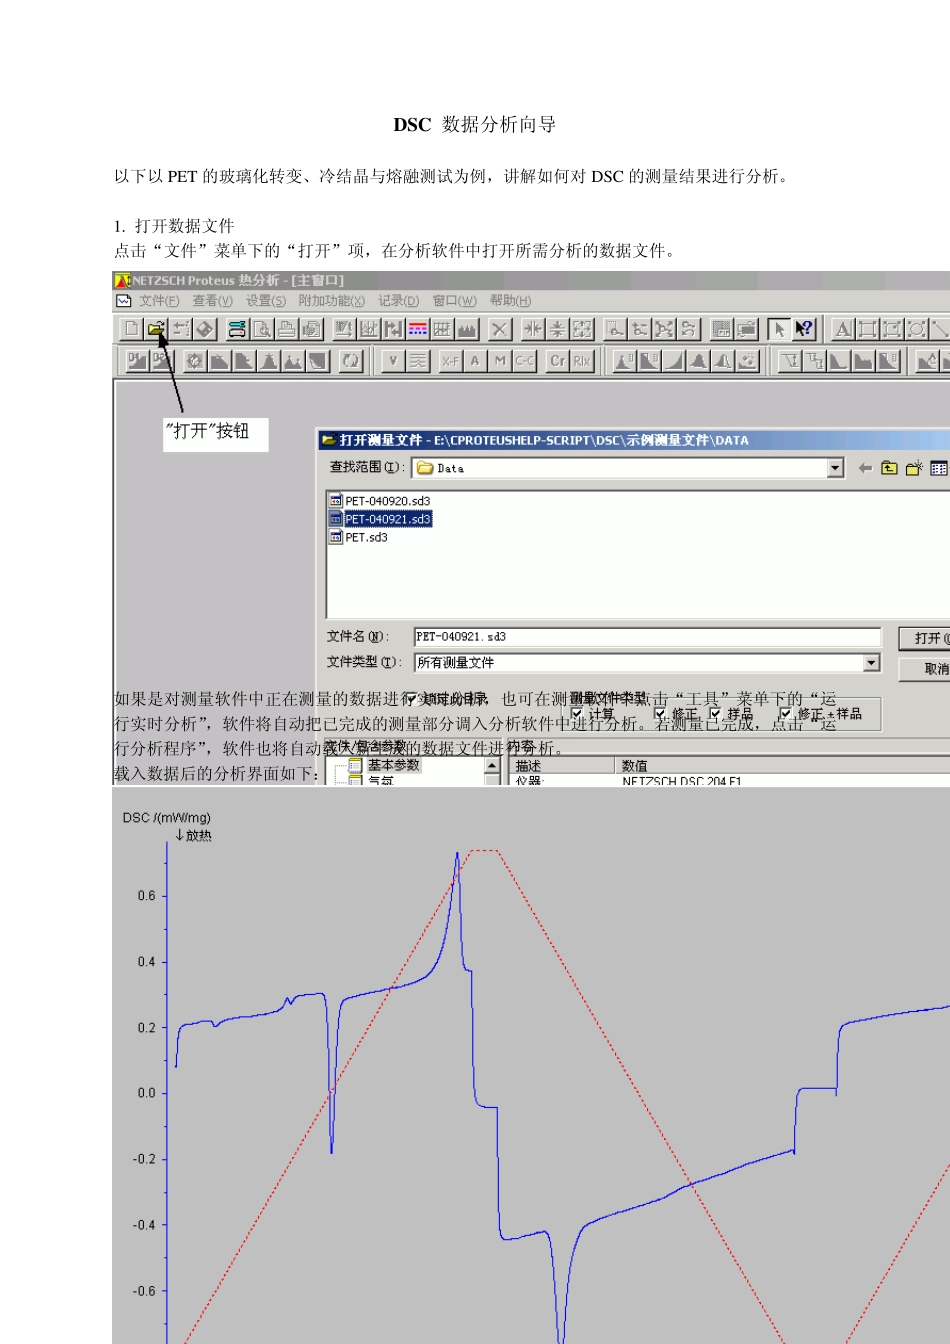Image resolution: width=950 pixels, height=1344 pixels.
Task: Toggle the 样品 checkbox
Action: (715, 713)
